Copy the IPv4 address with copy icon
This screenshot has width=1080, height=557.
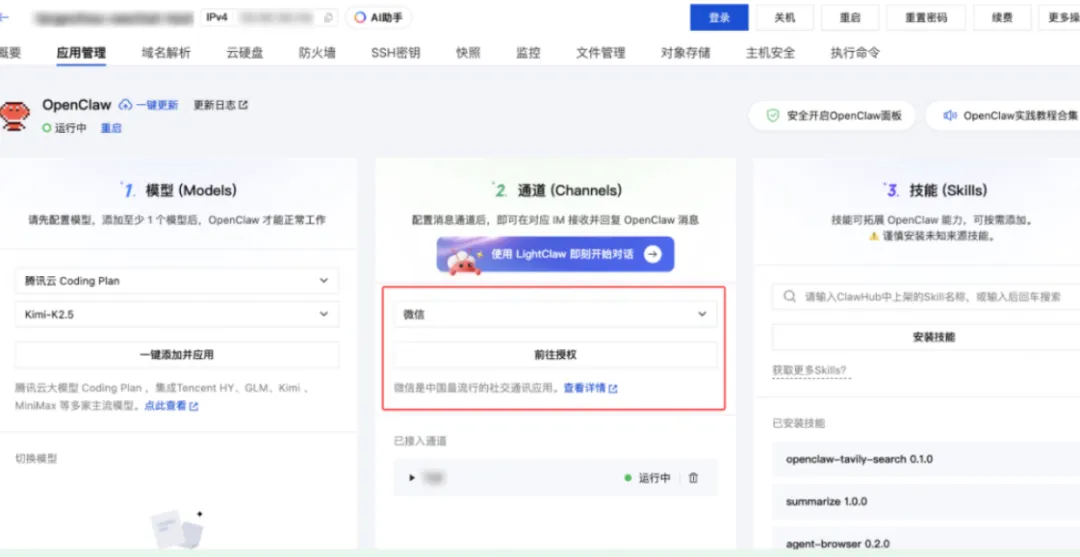click(x=329, y=18)
